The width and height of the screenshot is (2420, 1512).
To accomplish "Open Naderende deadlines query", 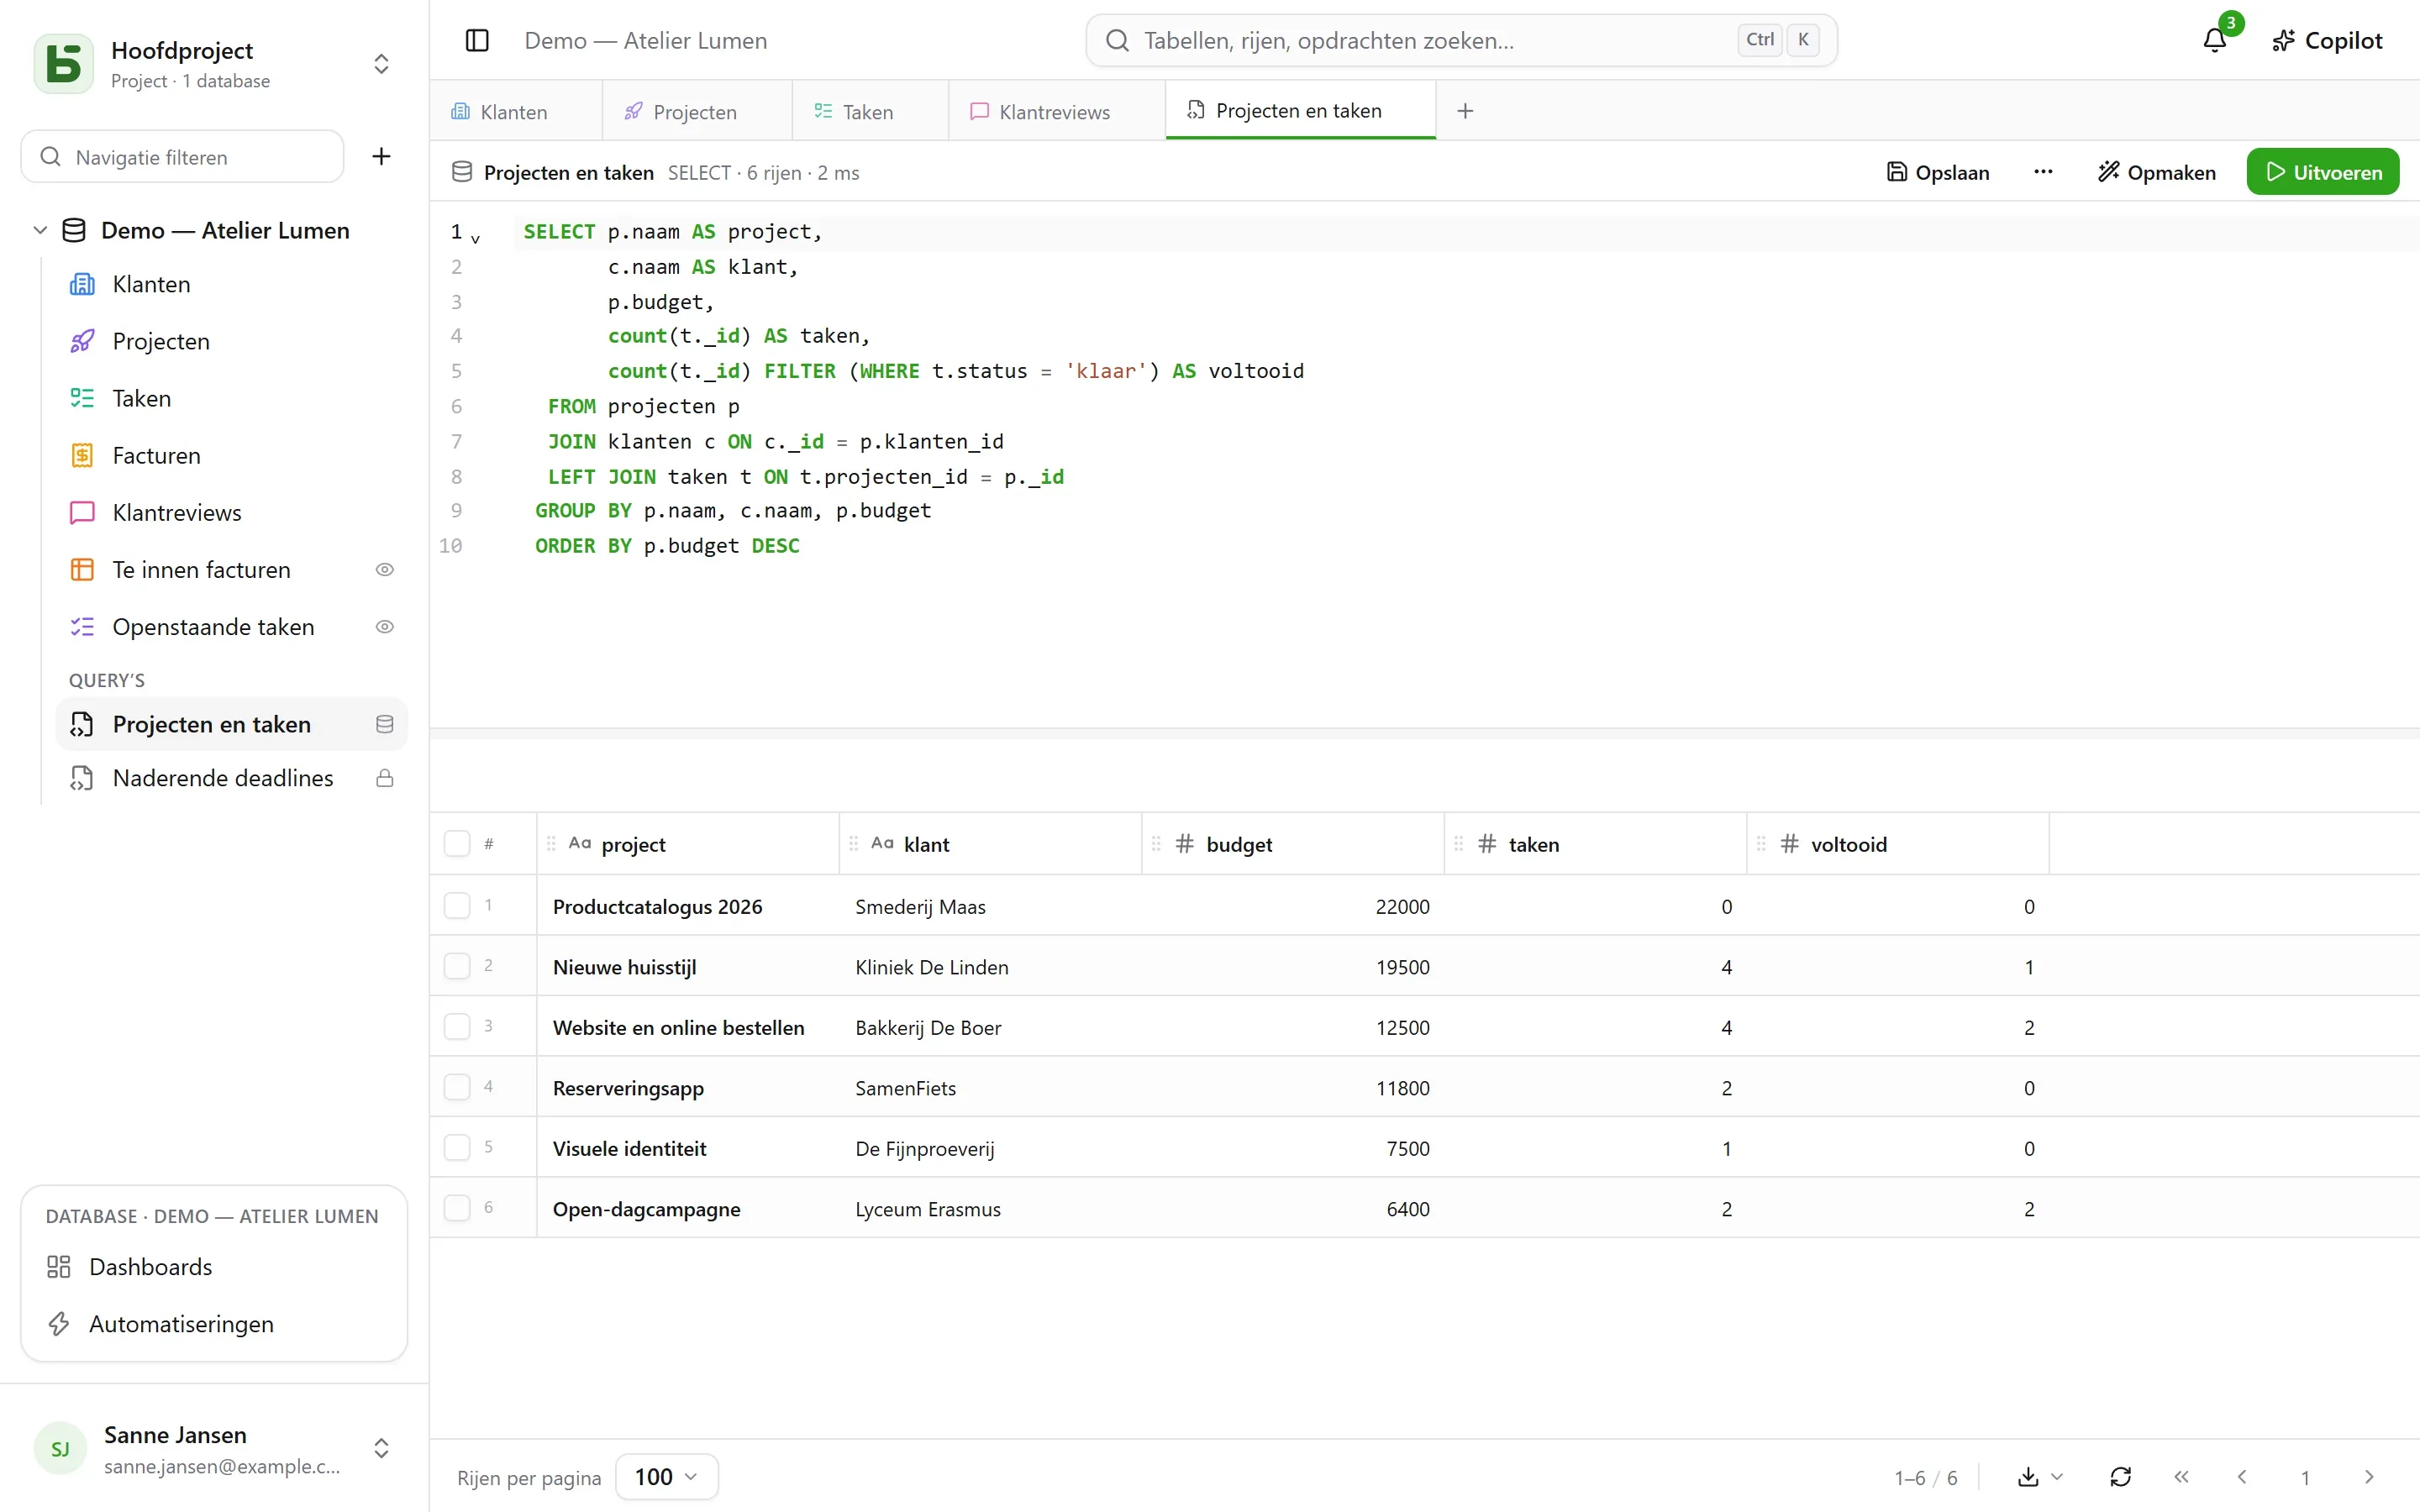I will (x=232, y=778).
